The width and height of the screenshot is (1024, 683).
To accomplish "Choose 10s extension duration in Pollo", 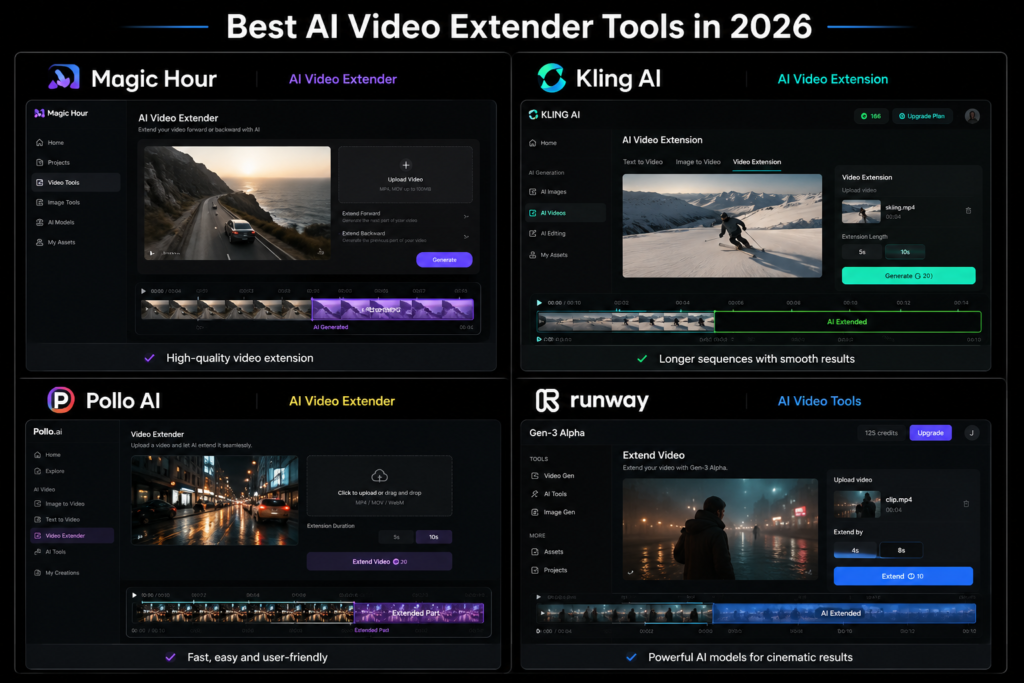I will click(x=434, y=537).
